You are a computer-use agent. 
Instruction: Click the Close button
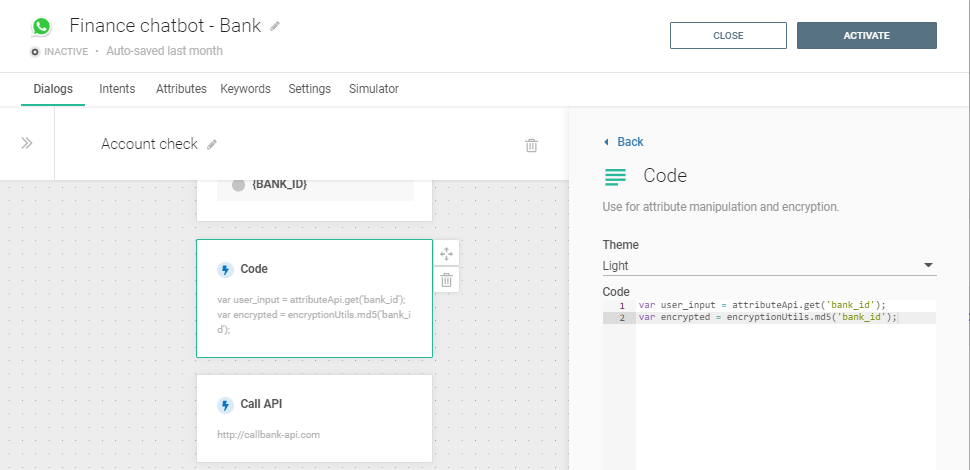point(728,36)
